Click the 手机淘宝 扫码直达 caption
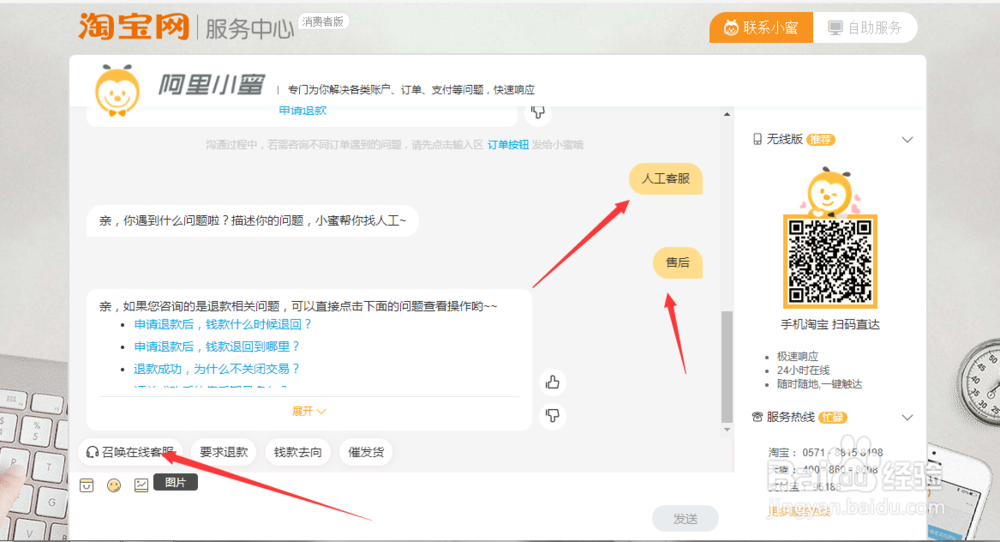Viewport: 1000px width, 542px height. [830, 325]
